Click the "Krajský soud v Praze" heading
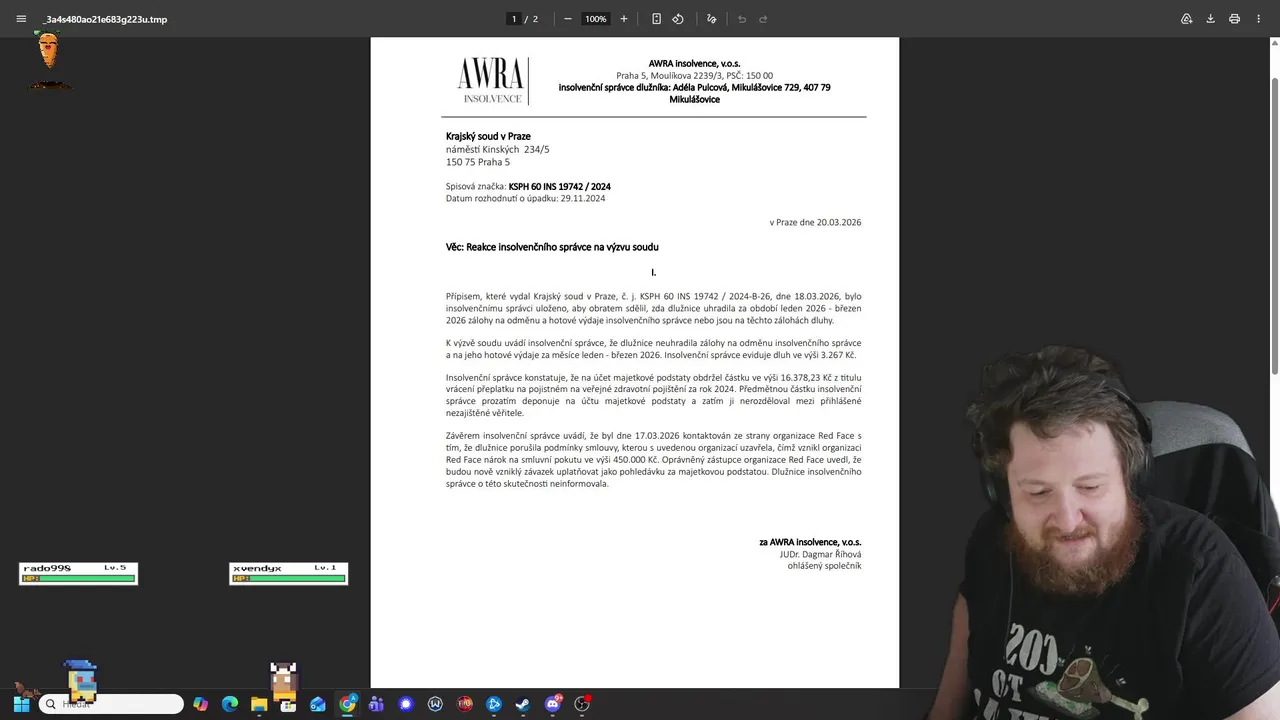The image size is (1280, 720). 488,136
